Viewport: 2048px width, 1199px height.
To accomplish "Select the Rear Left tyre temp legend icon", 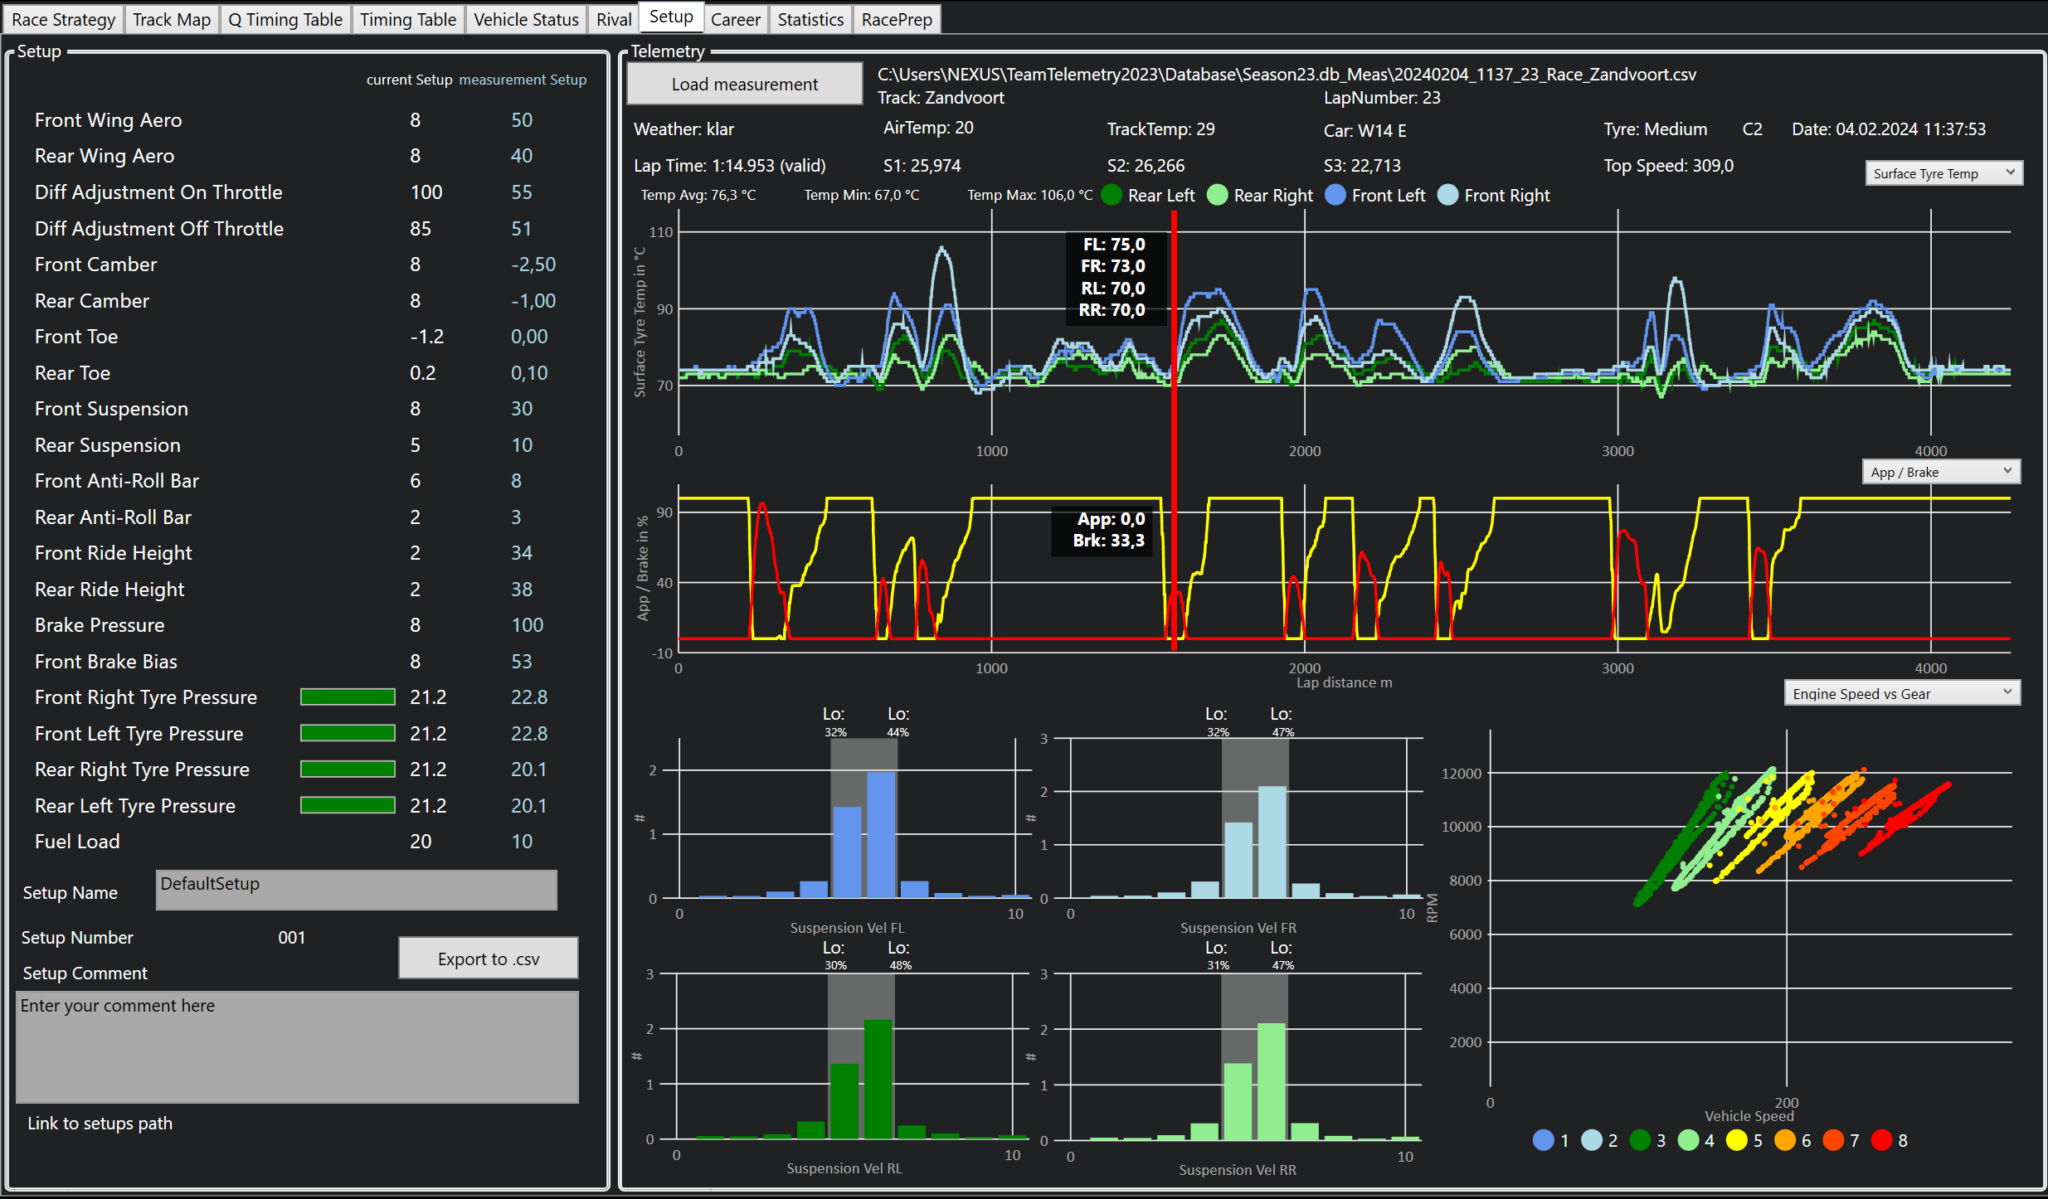I will tap(1110, 195).
